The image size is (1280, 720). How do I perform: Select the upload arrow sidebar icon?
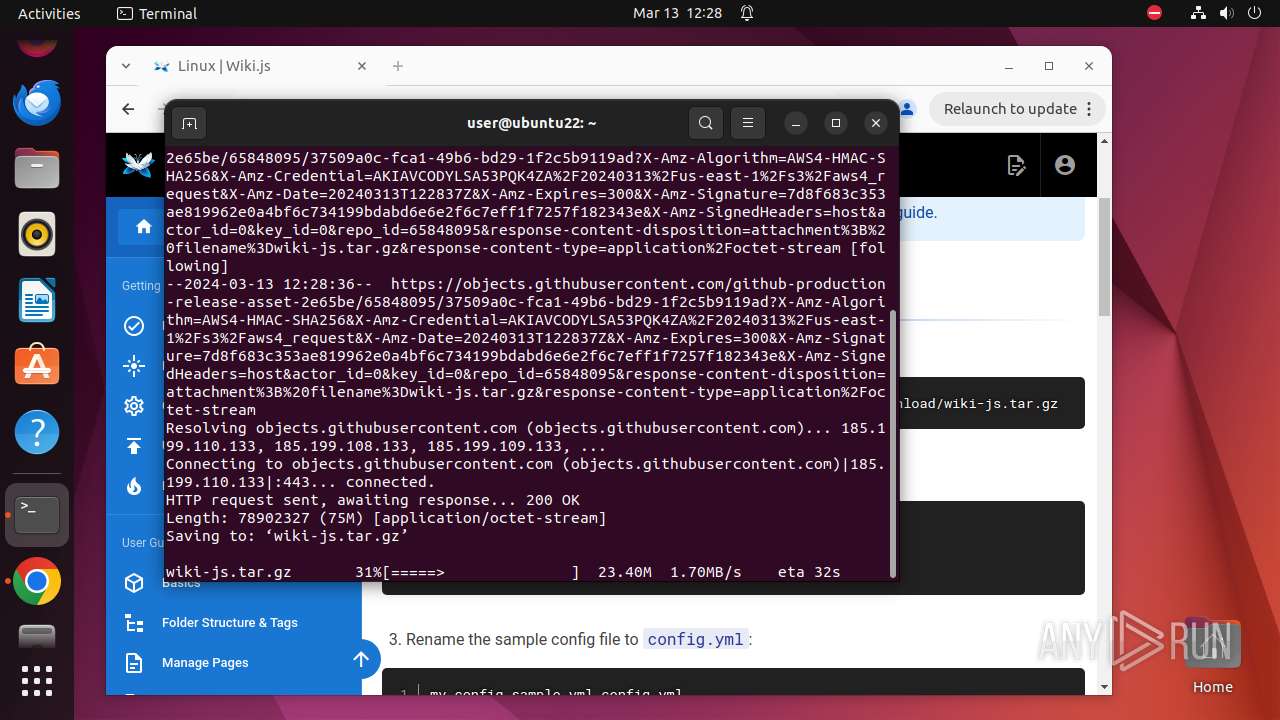[x=134, y=446]
